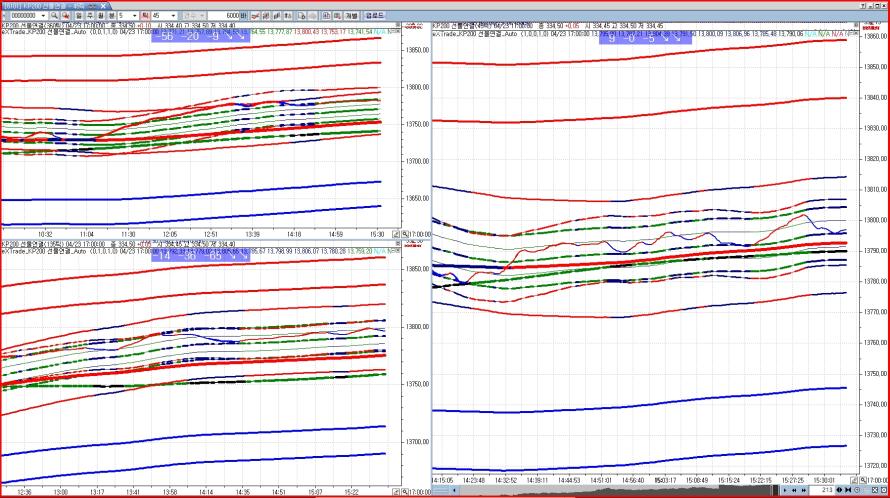This screenshot has height=498, width=890.
Task: Open the stock code 00000000 dropdown
Action: click(44, 16)
